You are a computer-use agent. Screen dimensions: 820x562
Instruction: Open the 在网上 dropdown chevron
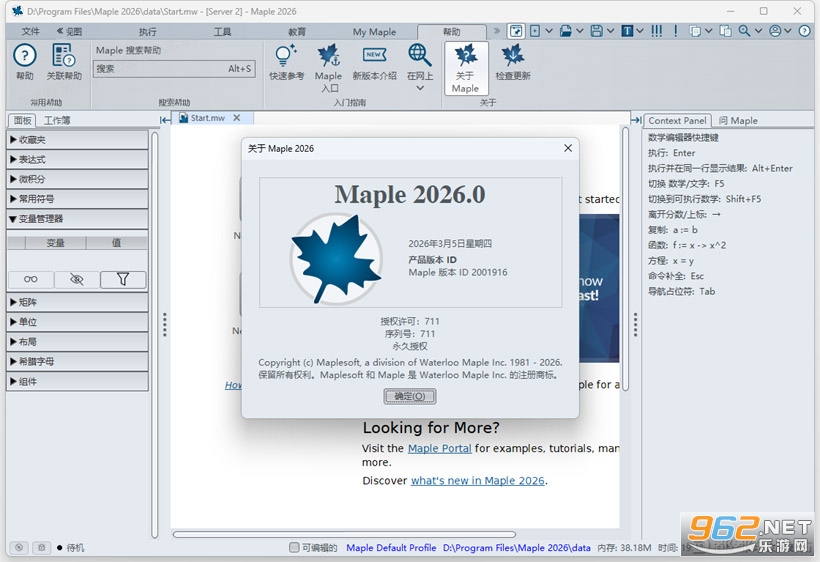(x=420, y=88)
